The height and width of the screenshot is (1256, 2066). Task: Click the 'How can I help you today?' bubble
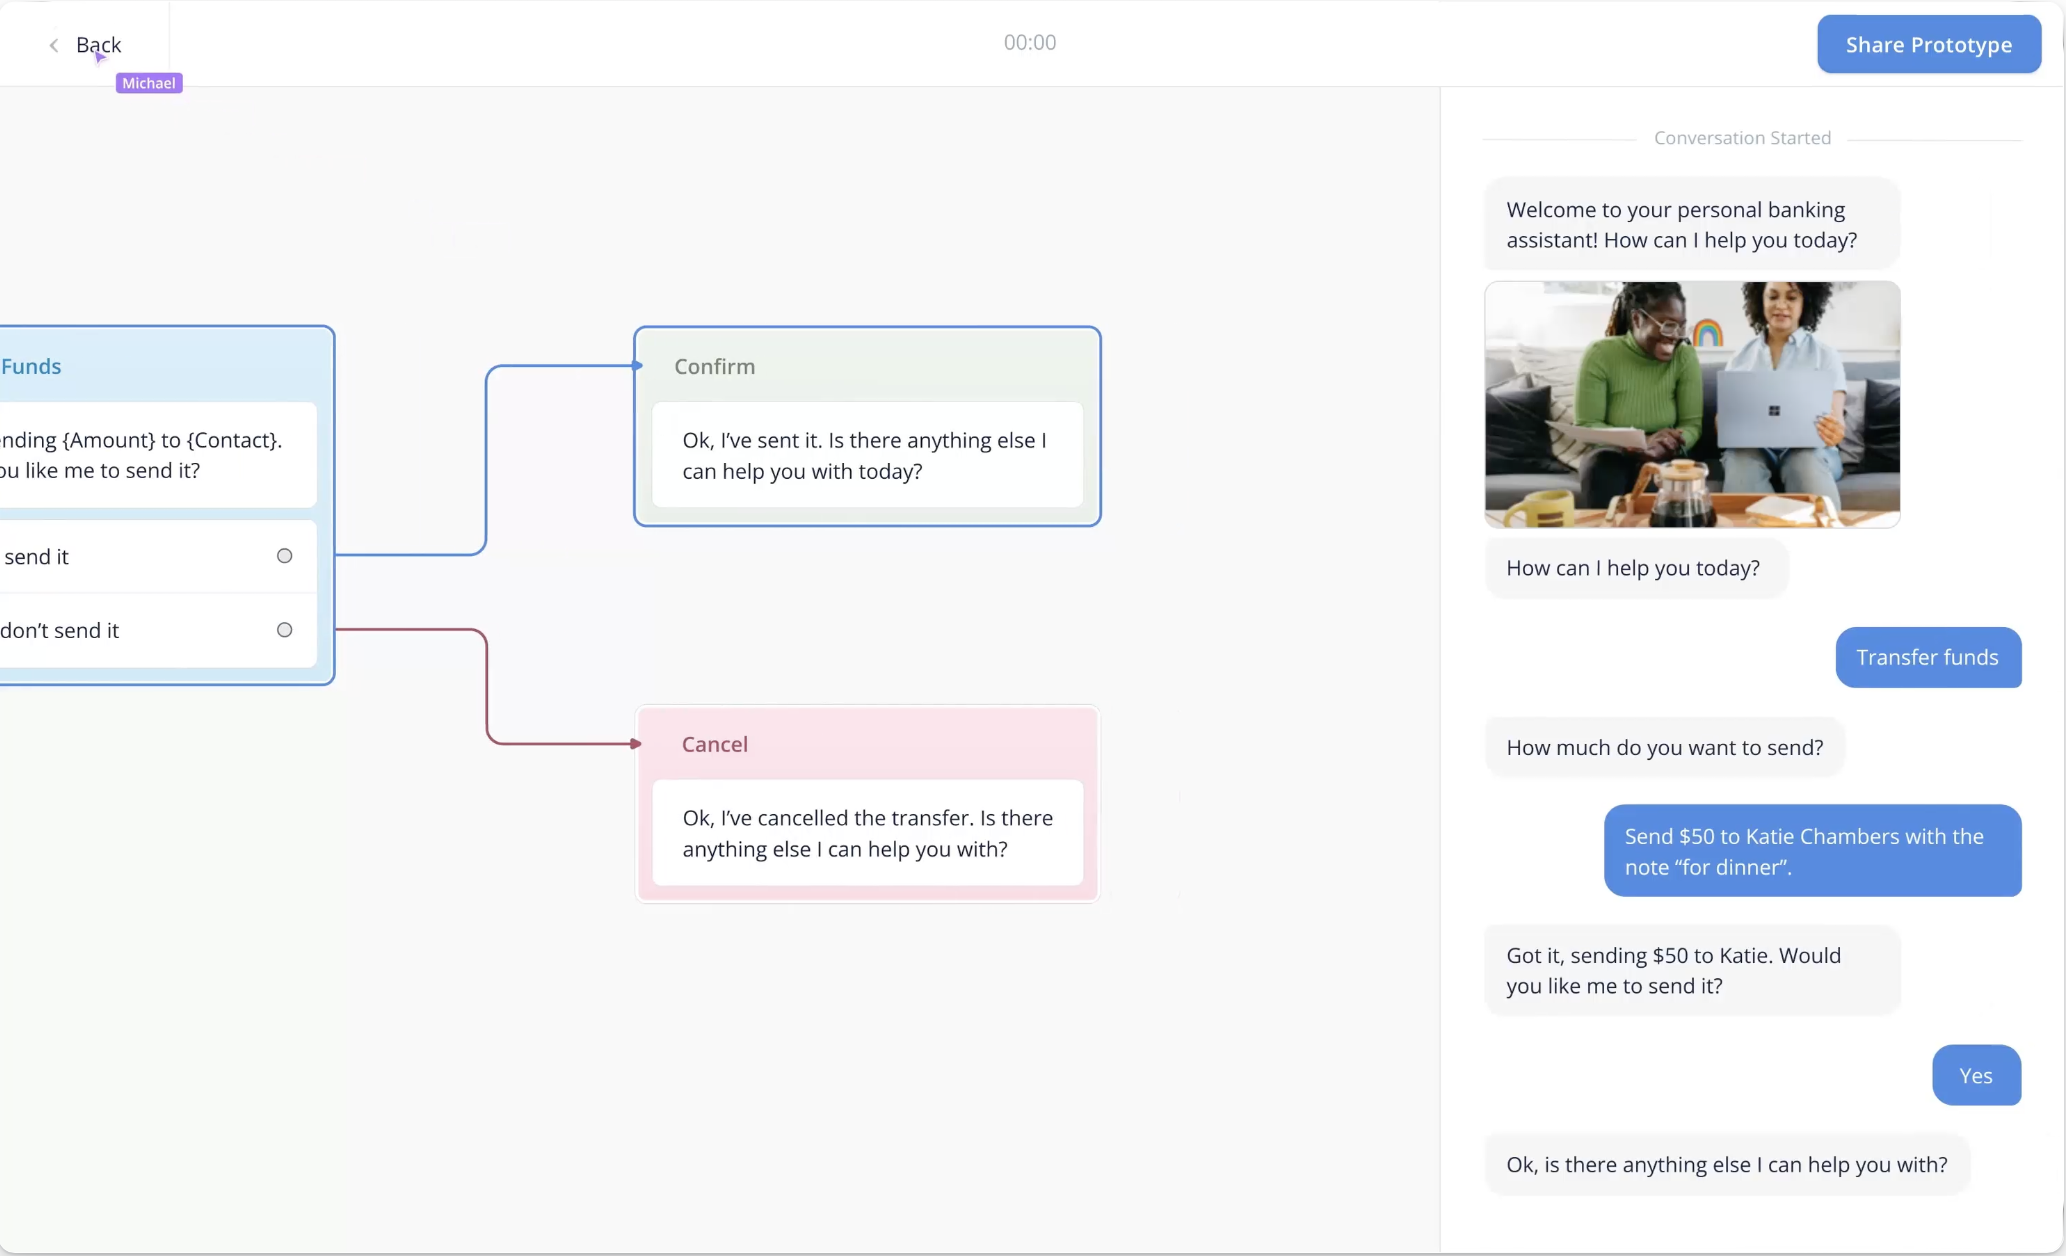(x=1636, y=568)
